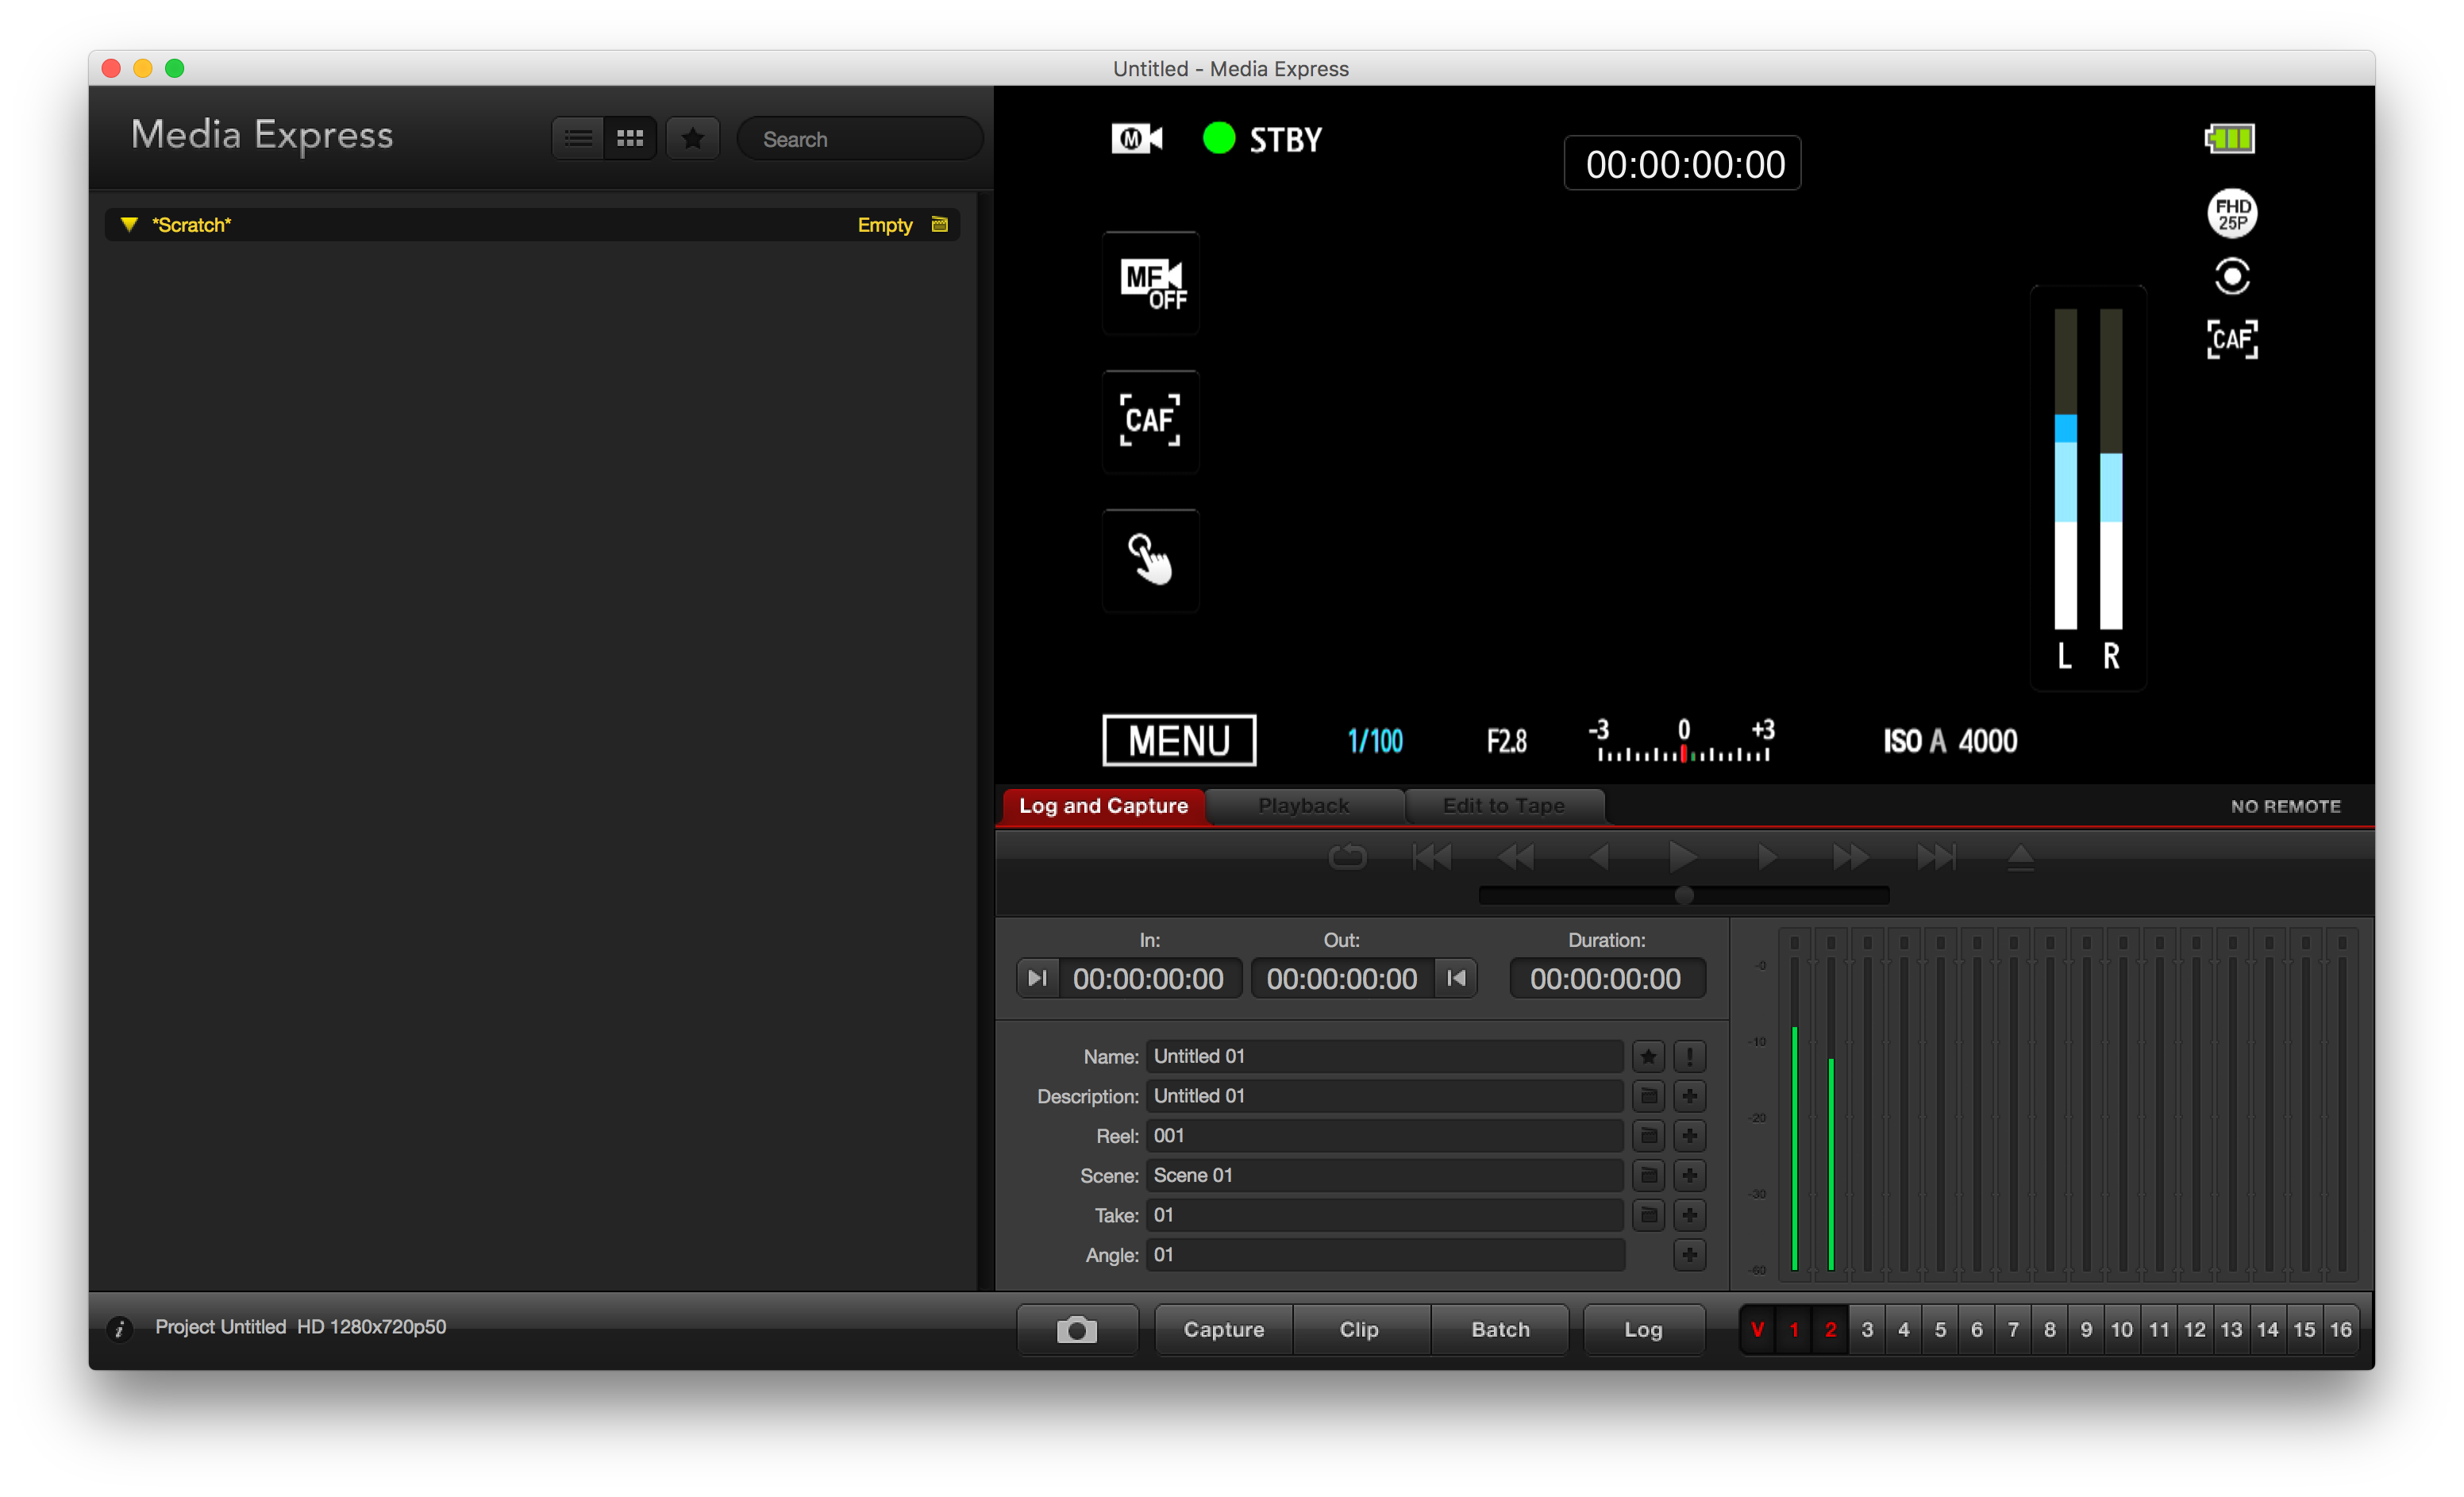Increment Reel with plus button
The width and height of the screenshot is (2464, 1497).
pos(1689,1135)
